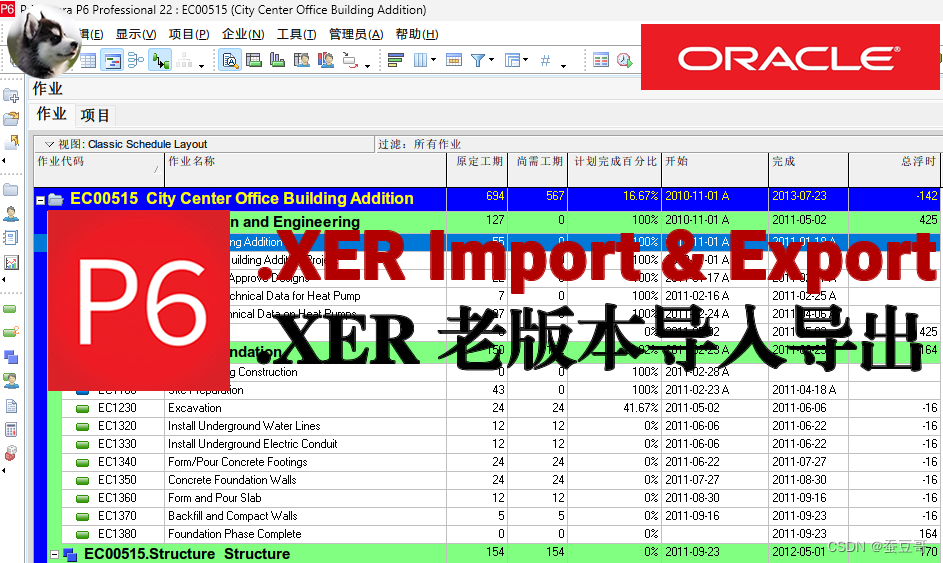This screenshot has height=563, width=943.
Task: Open the Bars formatting icon
Action: click(x=396, y=60)
